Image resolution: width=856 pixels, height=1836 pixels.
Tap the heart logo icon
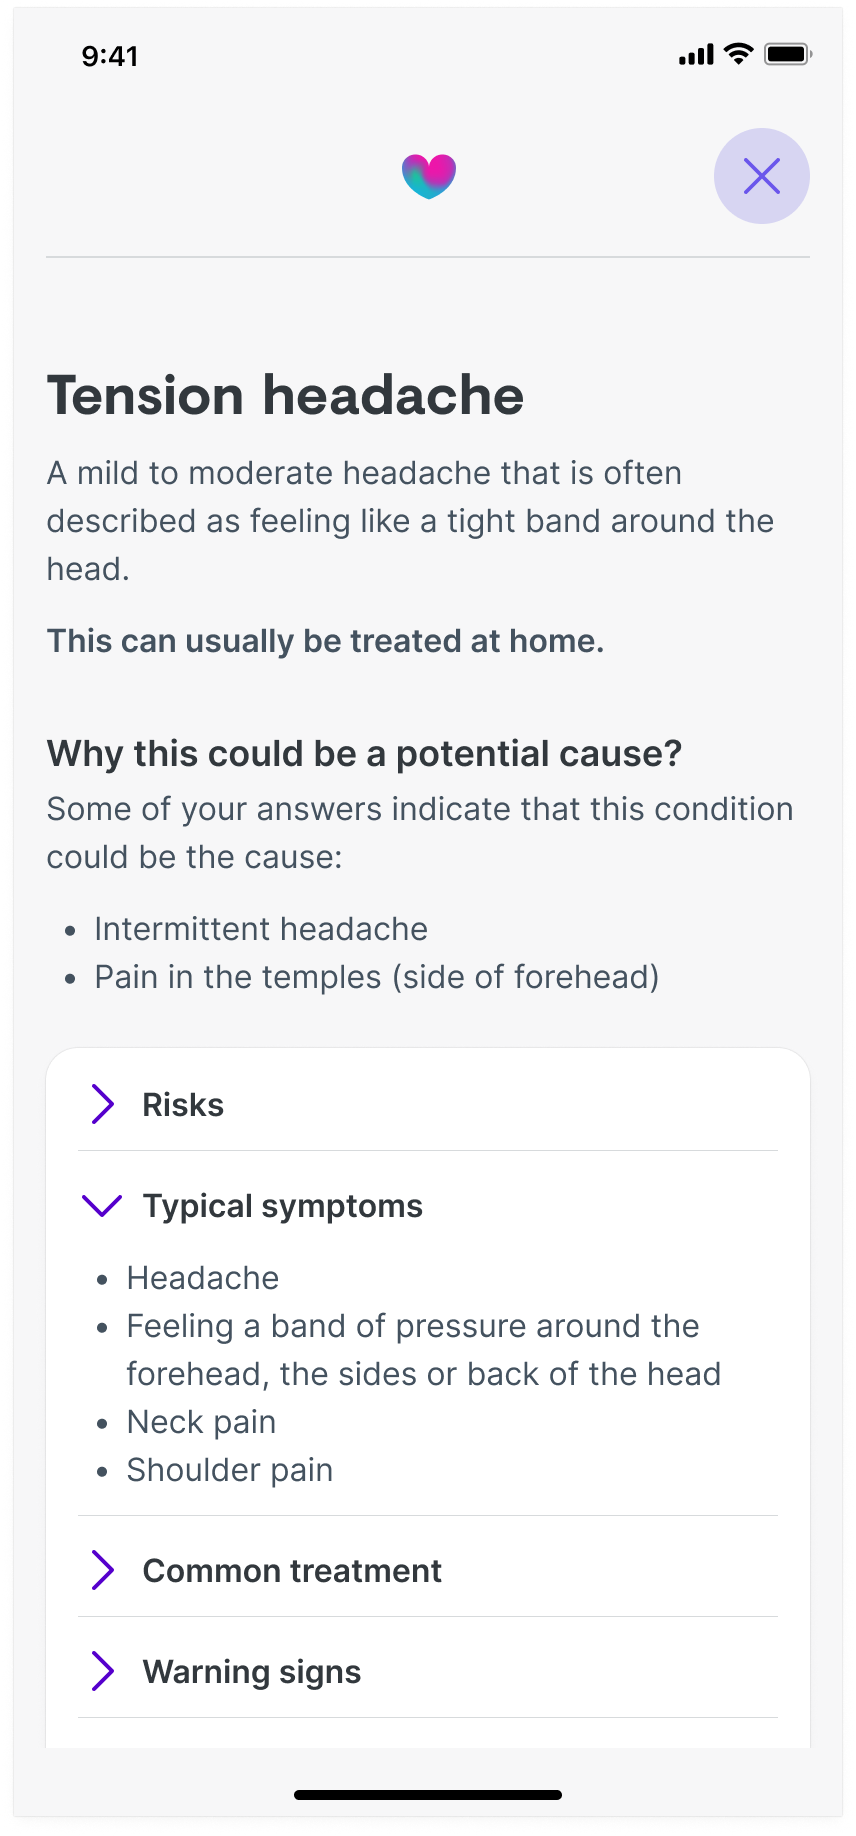click(x=429, y=175)
